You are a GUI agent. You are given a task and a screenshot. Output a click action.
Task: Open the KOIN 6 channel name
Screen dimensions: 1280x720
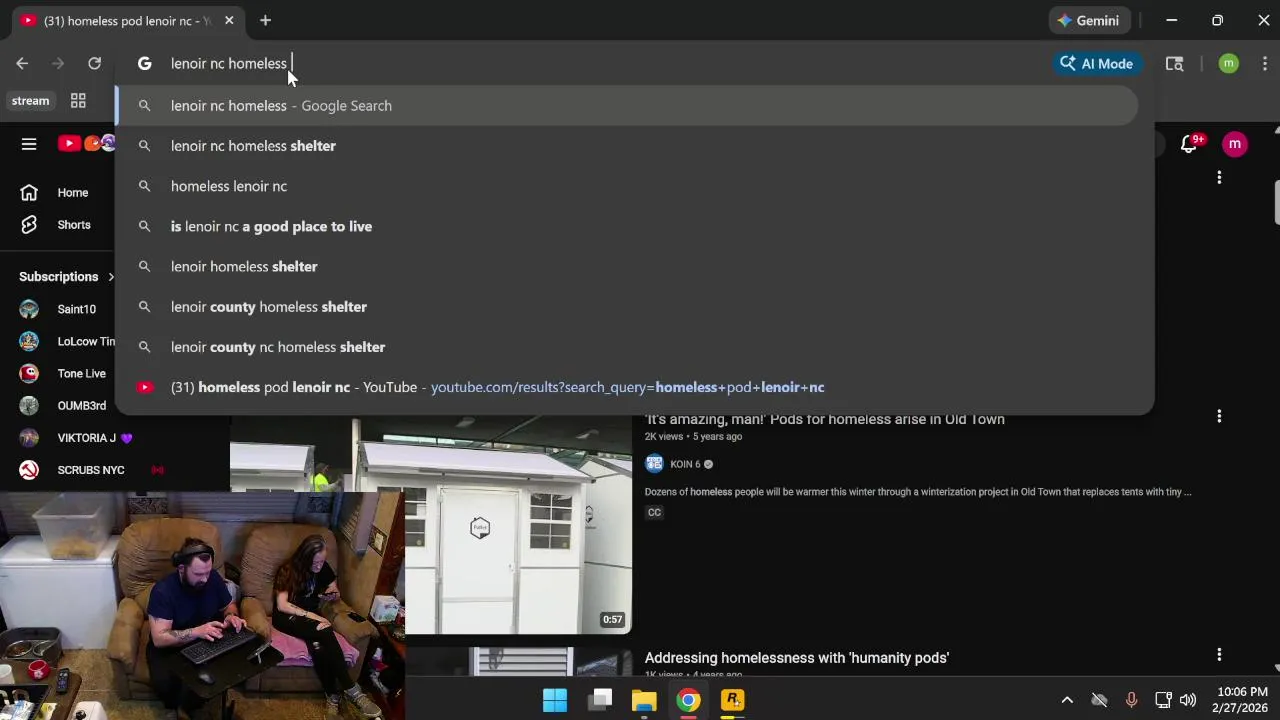685,464
